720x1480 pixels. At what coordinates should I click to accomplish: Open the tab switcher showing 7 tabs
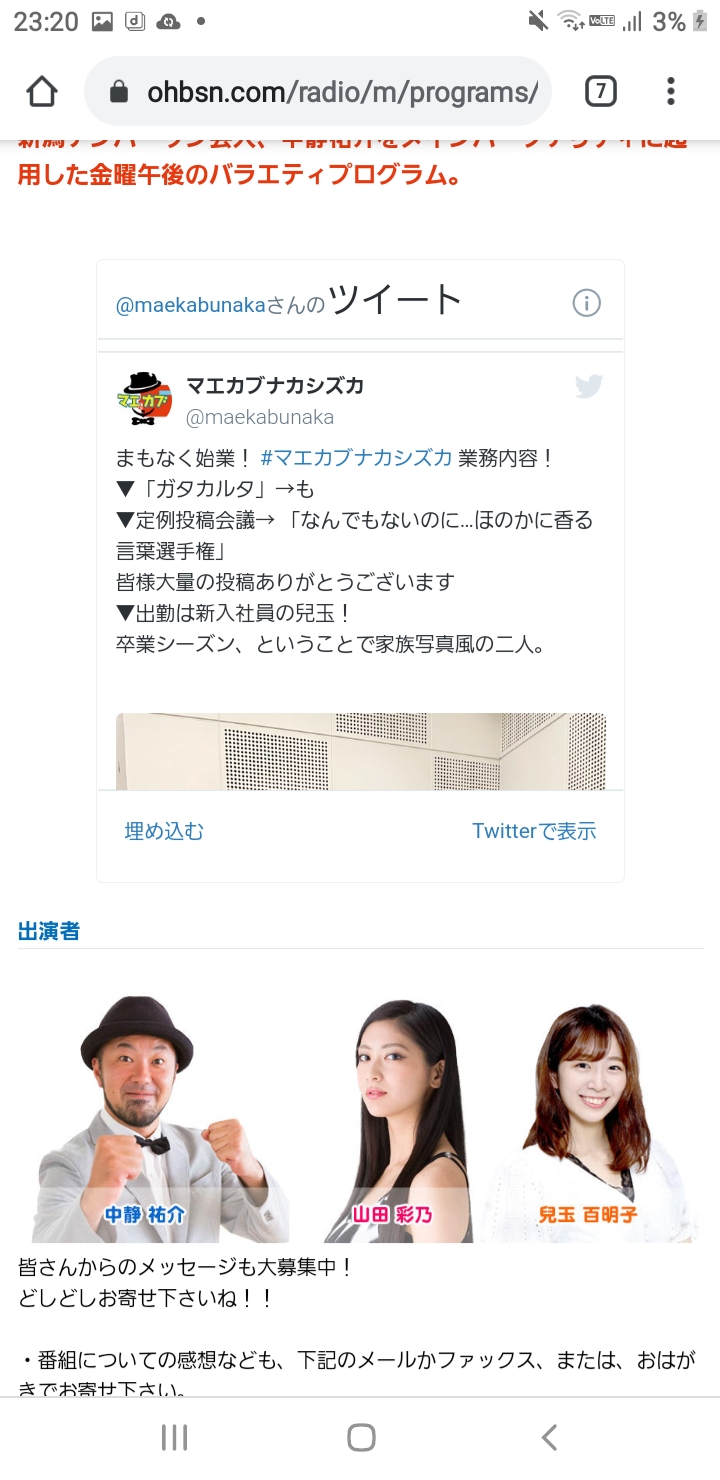[600, 92]
